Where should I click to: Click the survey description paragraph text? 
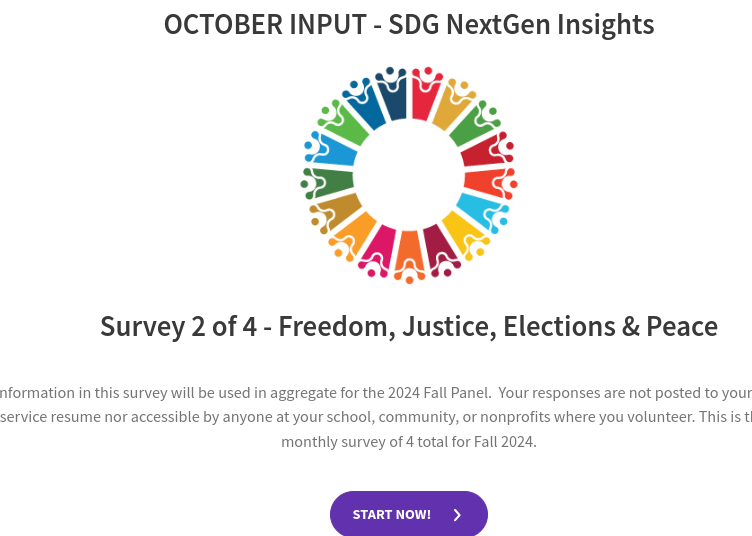coord(409,416)
